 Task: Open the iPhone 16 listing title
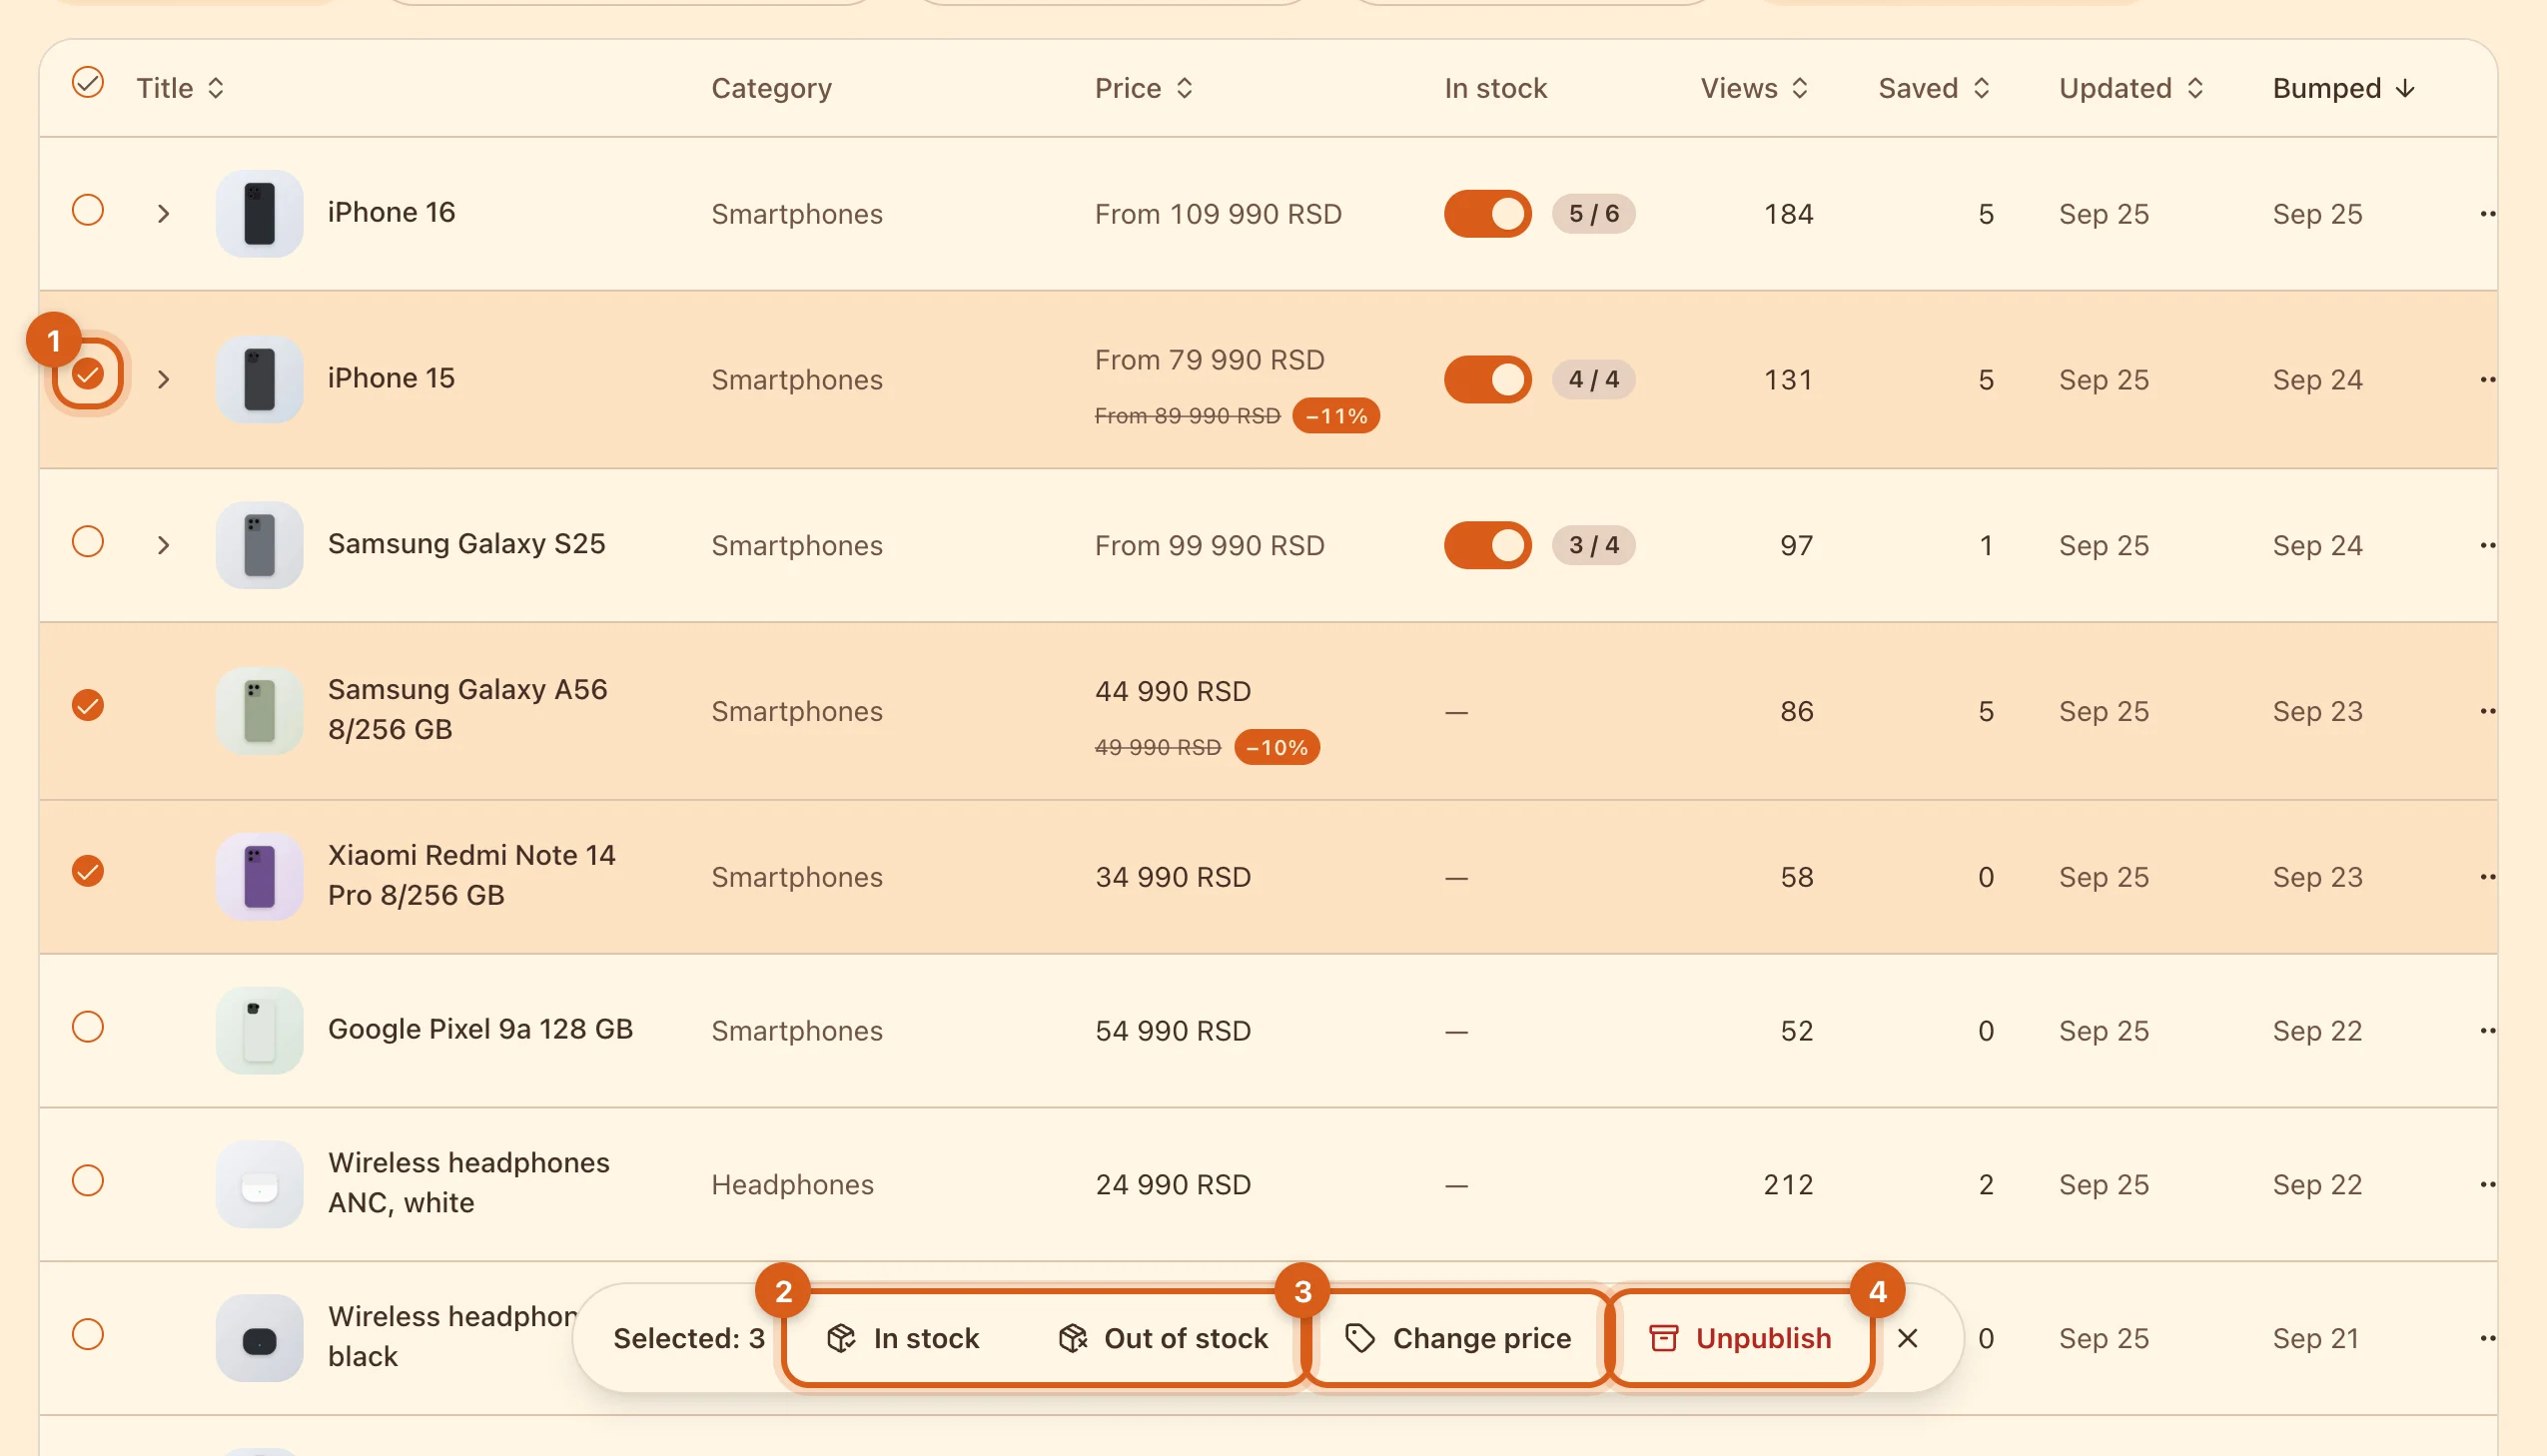click(x=391, y=212)
